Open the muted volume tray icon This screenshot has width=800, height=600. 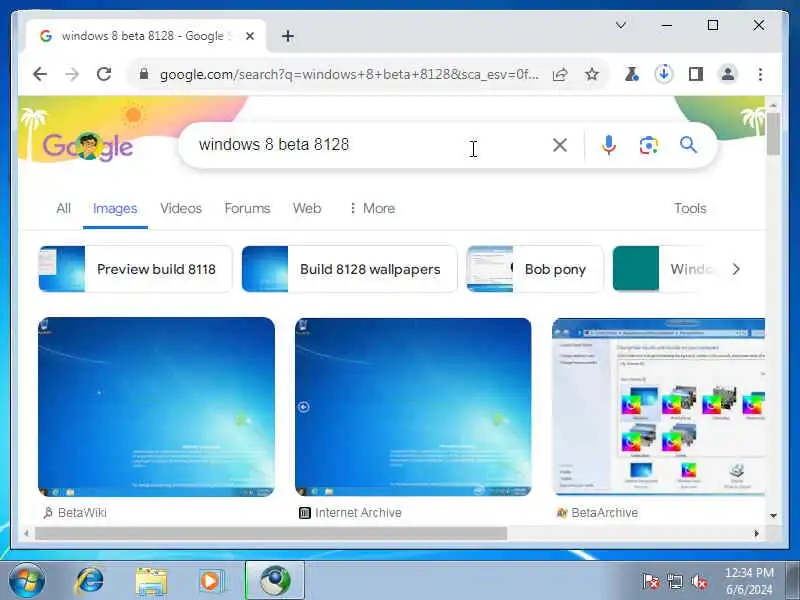pos(699,581)
